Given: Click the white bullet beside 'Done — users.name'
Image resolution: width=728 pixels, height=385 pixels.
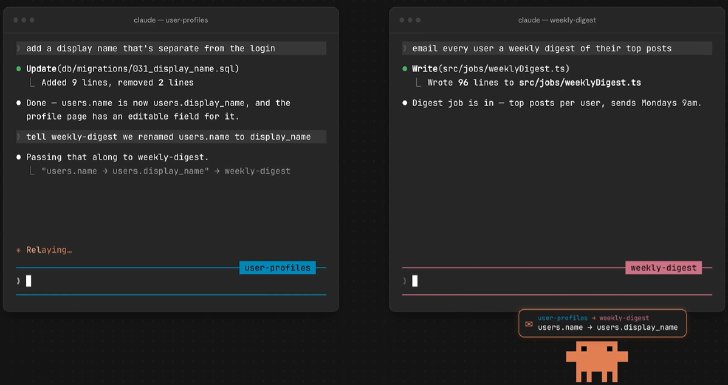Looking at the screenshot, I should (19, 103).
